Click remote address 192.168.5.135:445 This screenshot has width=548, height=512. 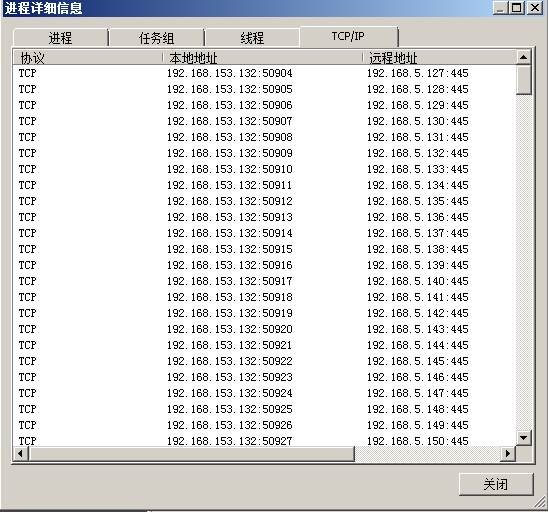tap(418, 201)
